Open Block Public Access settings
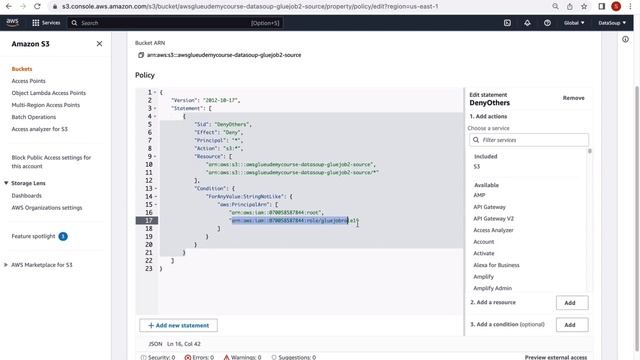640x360 pixels. (x=51, y=162)
